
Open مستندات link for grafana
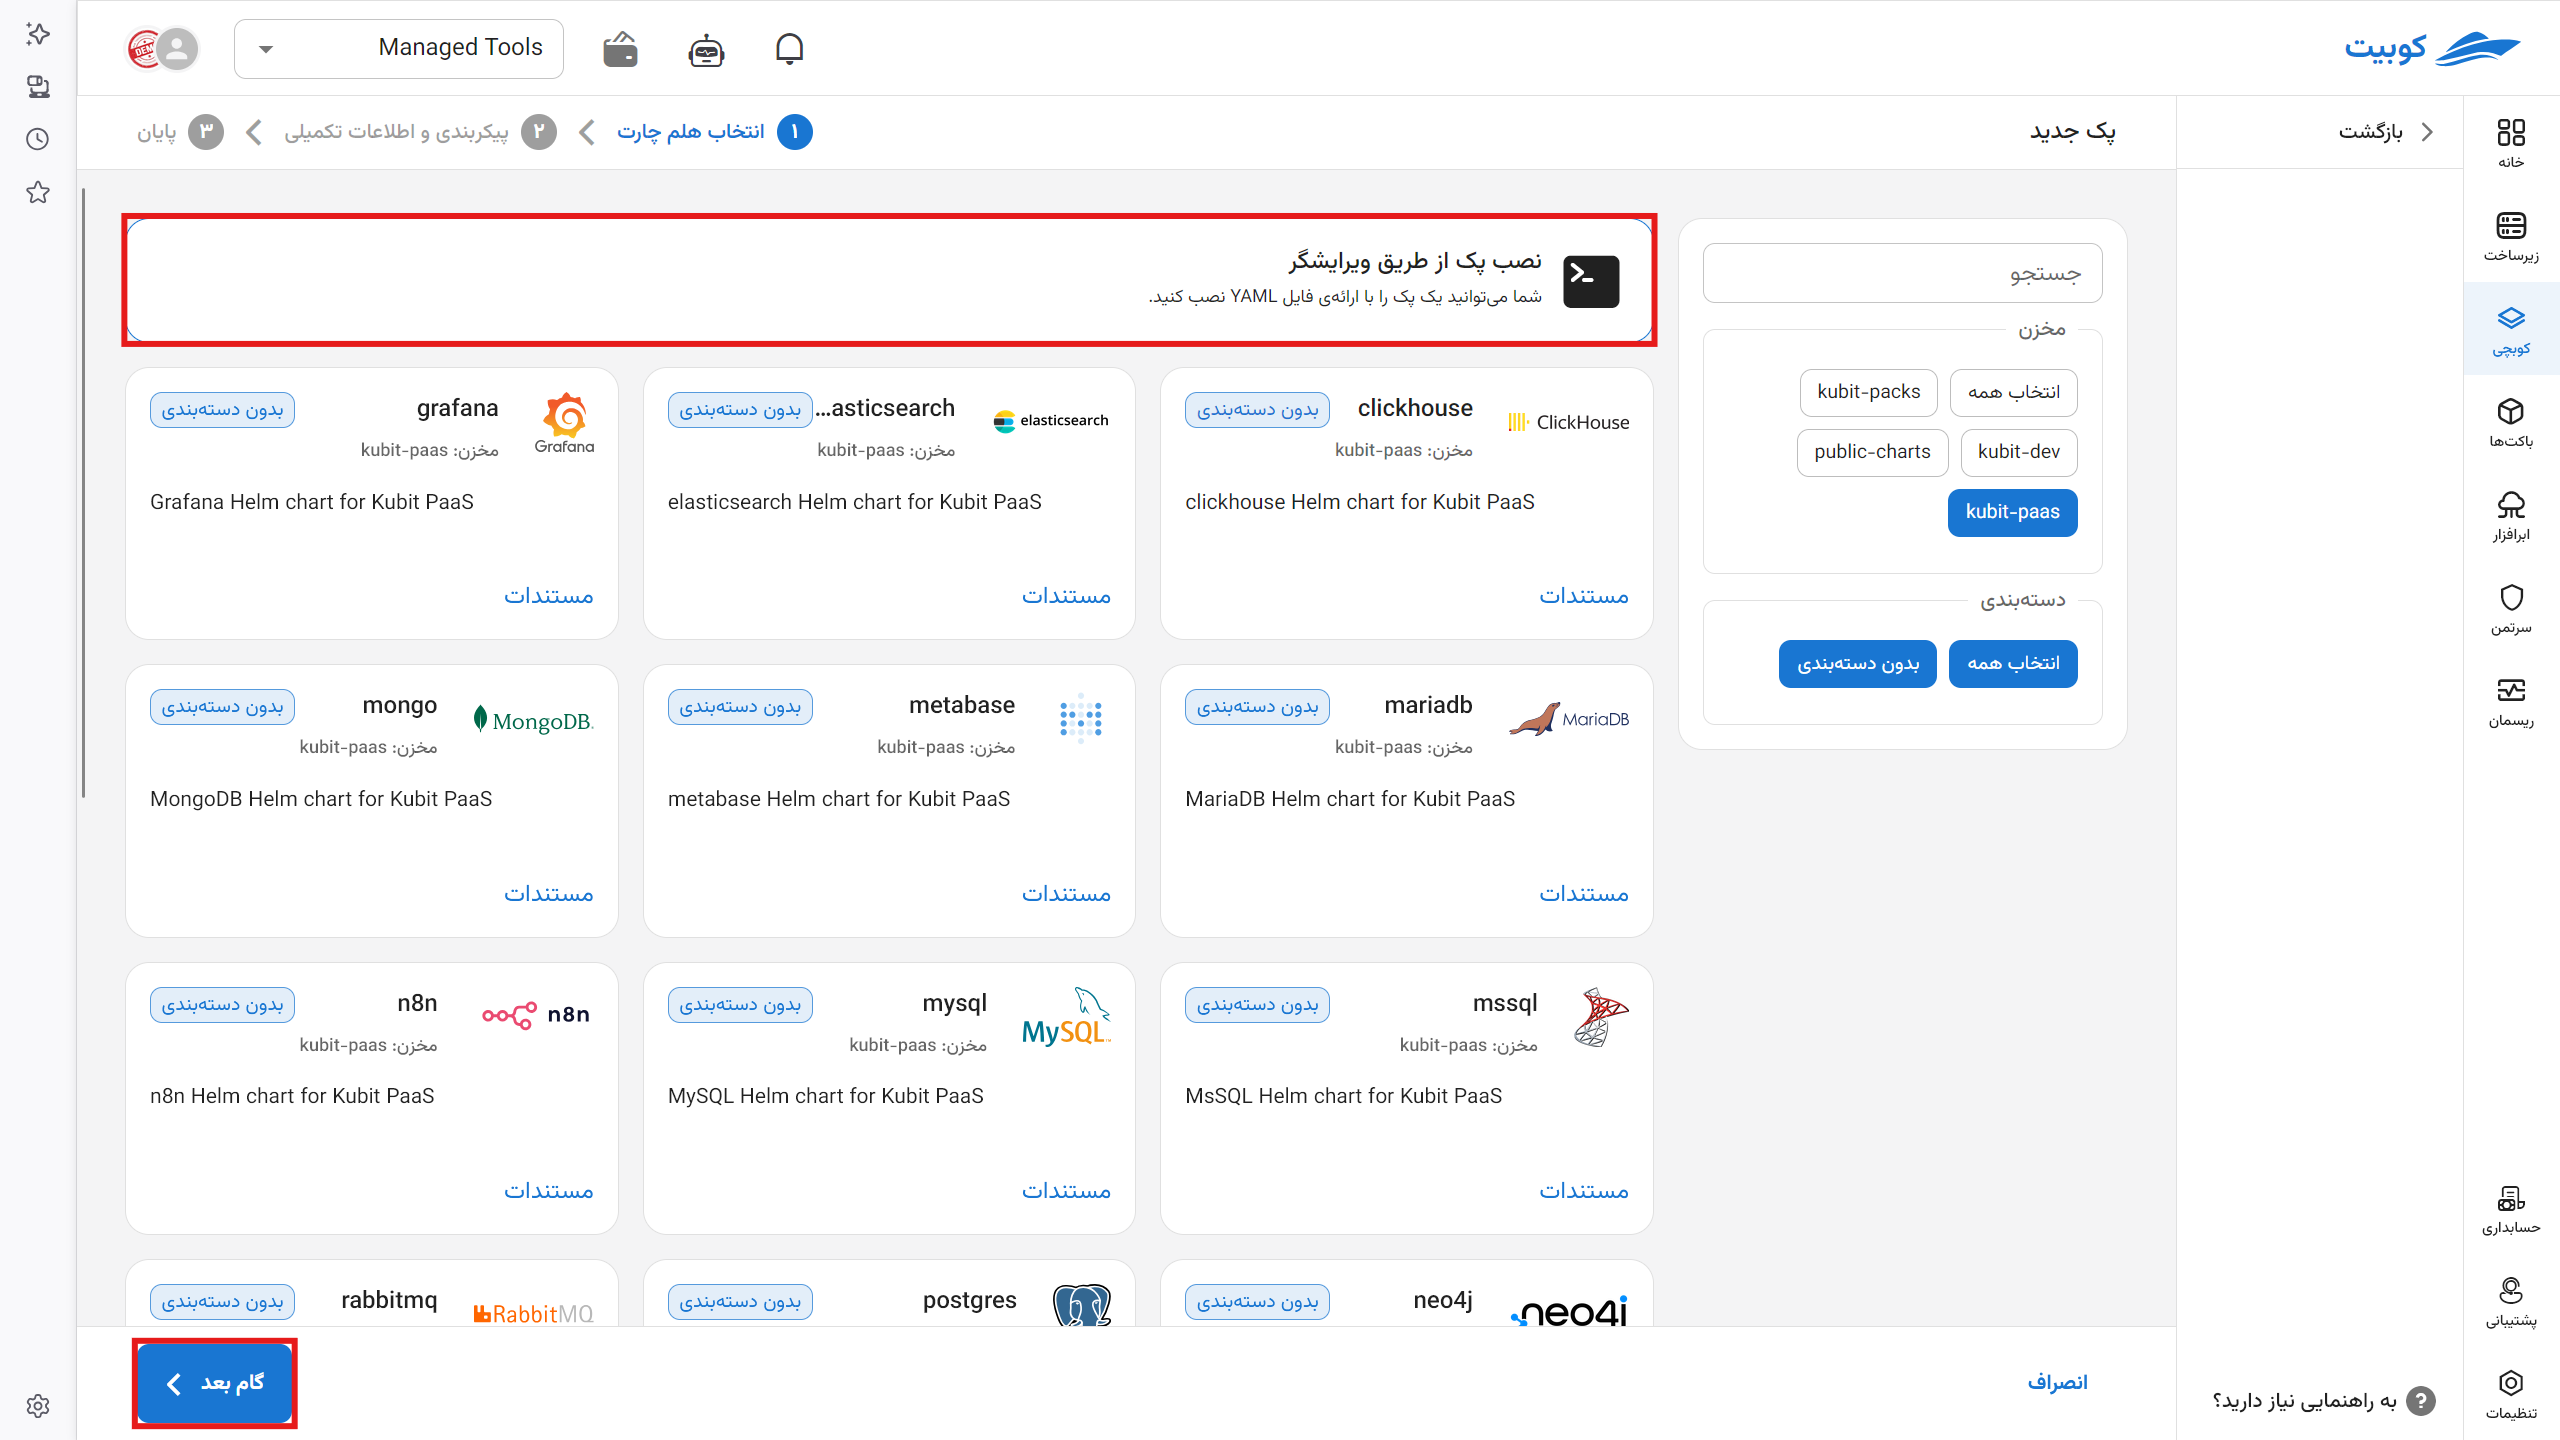click(x=548, y=596)
